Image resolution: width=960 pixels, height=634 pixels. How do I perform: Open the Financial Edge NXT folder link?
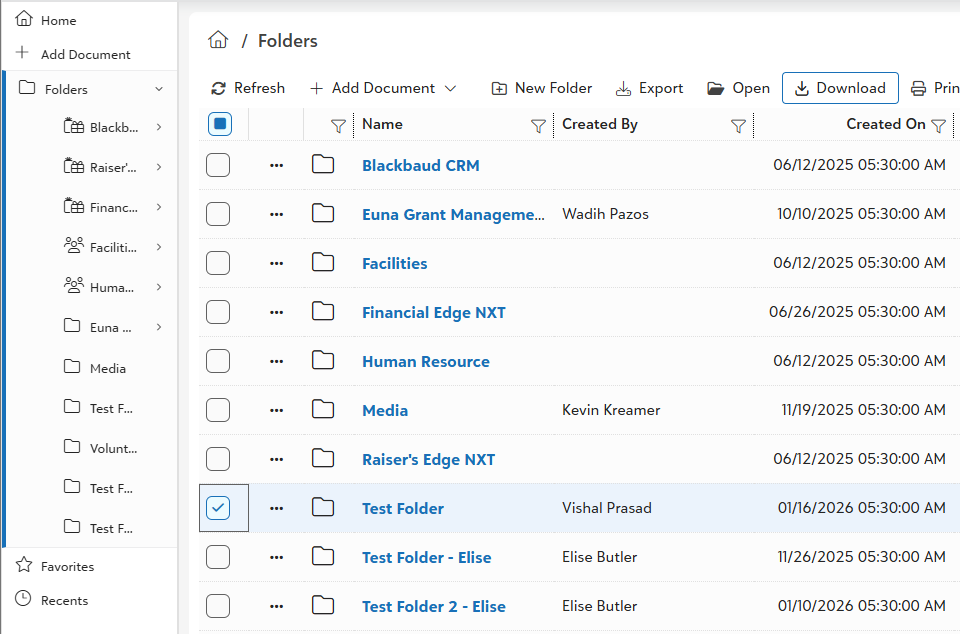(x=434, y=313)
